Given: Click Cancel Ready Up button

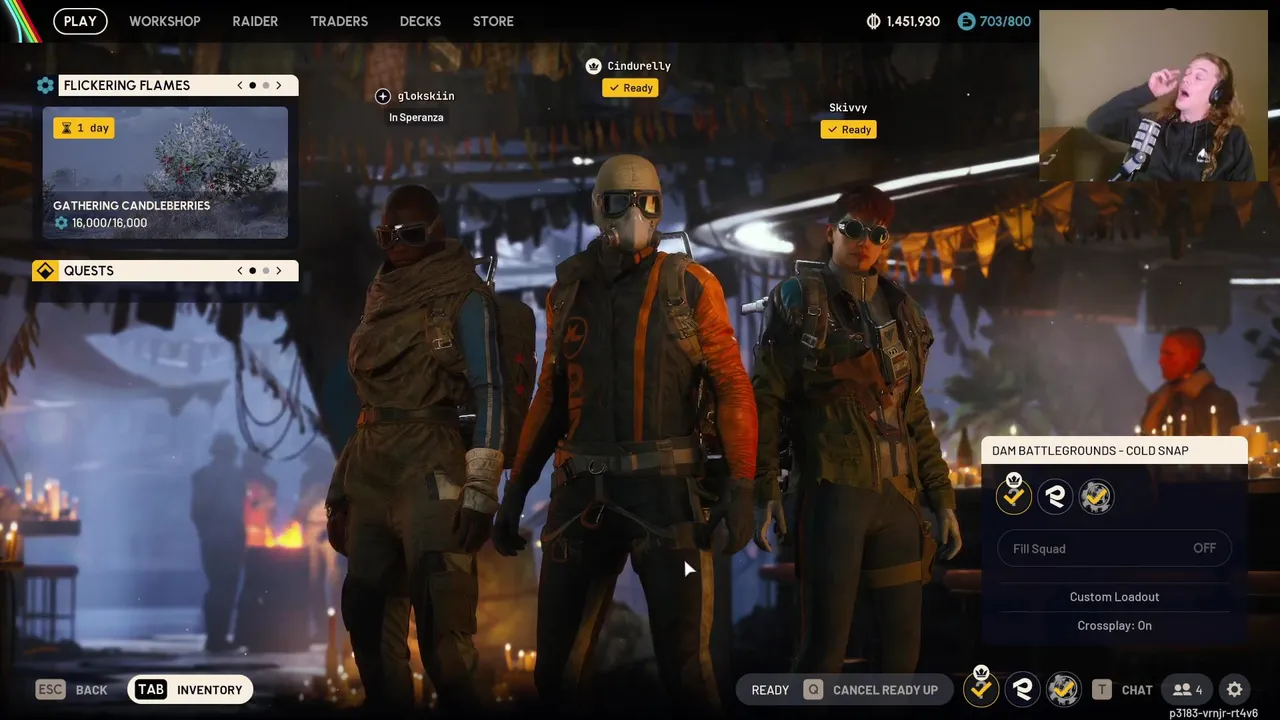Looking at the screenshot, I should (x=872, y=690).
